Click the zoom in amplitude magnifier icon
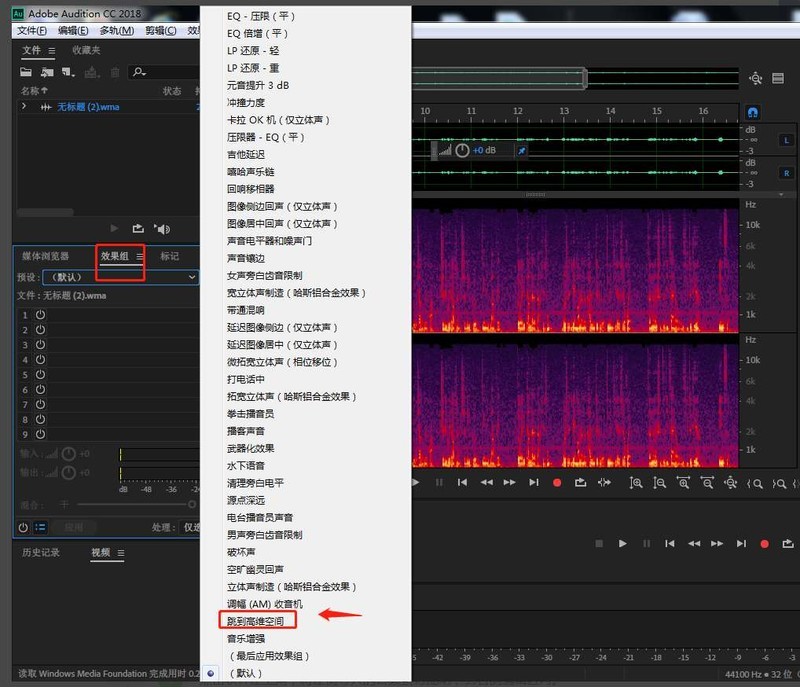The height and width of the screenshot is (687, 800). pyautogui.click(x=636, y=482)
